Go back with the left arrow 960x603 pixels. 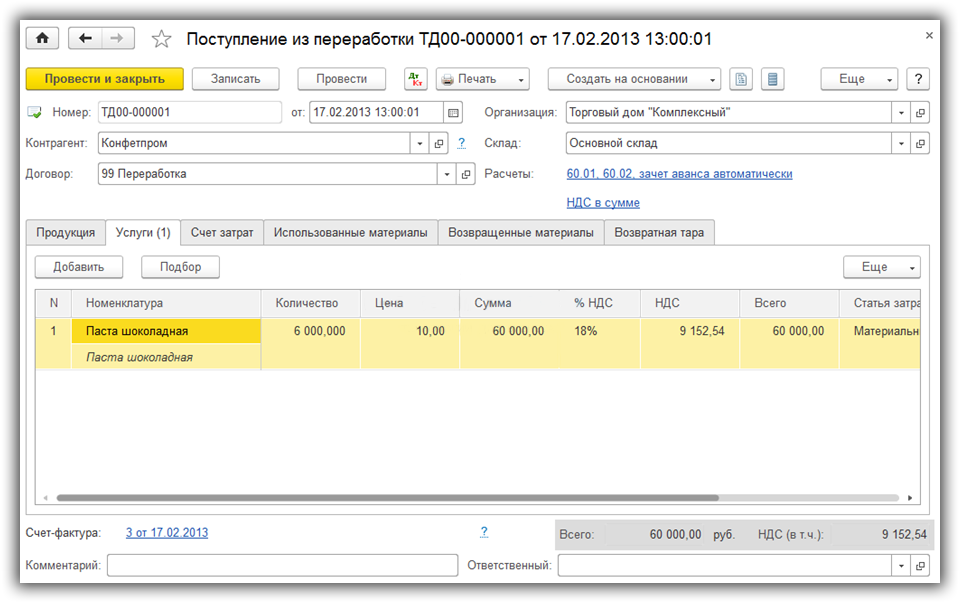coord(85,38)
